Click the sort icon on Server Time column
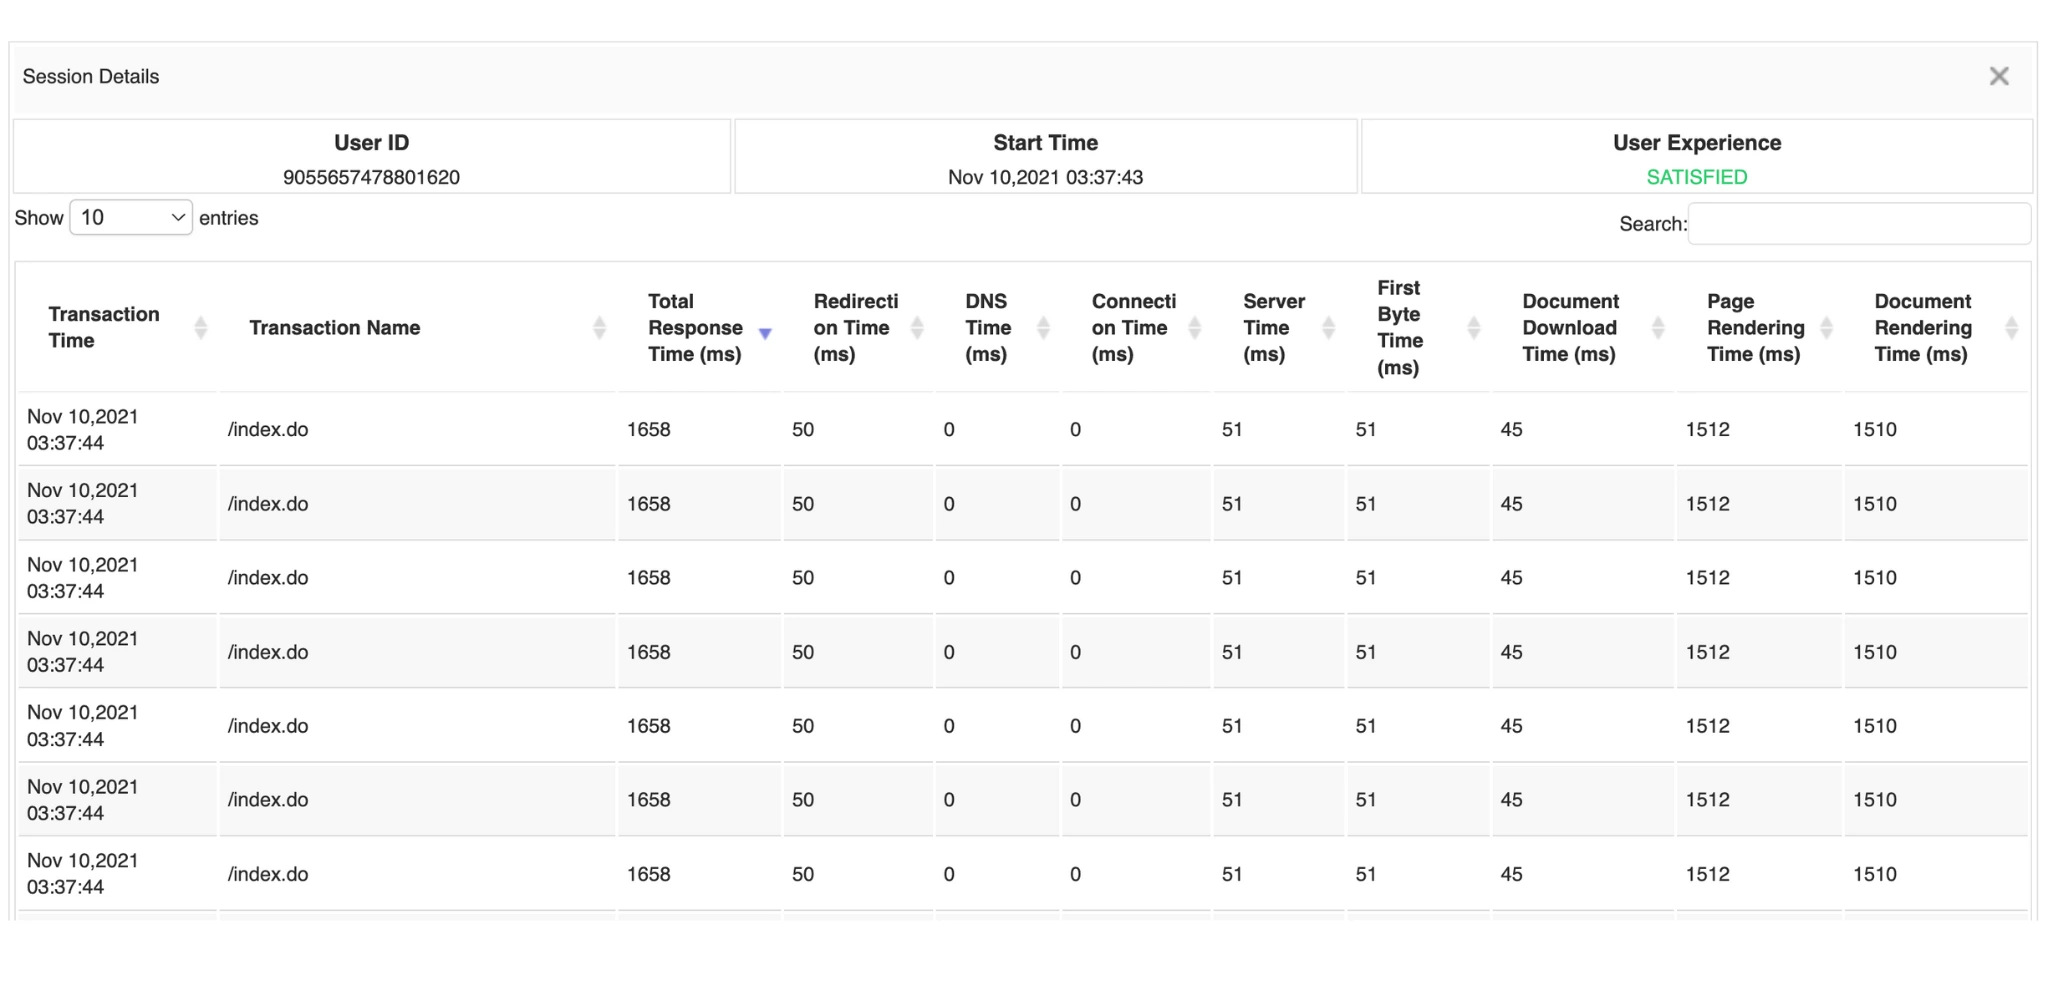 (x=1329, y=327)
